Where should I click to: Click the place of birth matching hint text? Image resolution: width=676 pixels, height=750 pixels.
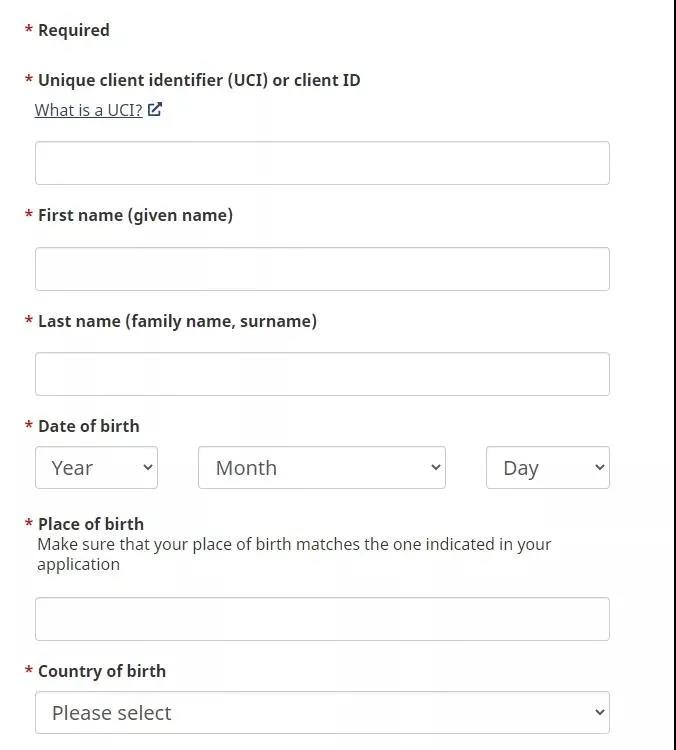(x=294, y=554)
